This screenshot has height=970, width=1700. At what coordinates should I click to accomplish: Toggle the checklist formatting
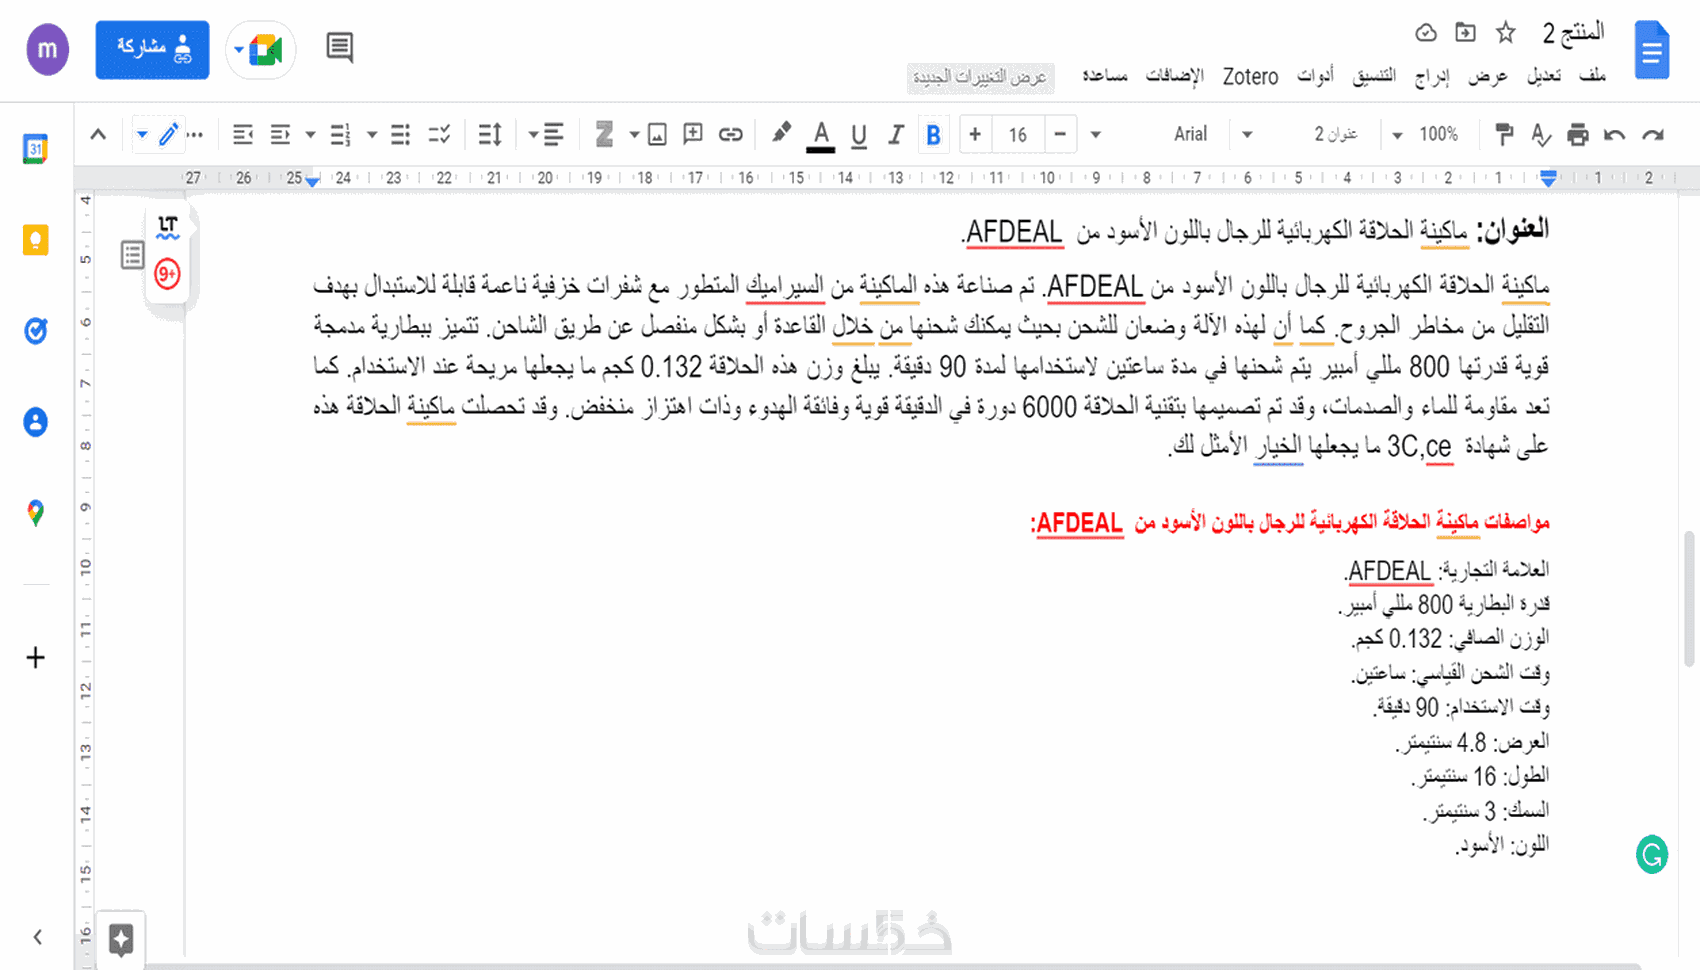439,134
